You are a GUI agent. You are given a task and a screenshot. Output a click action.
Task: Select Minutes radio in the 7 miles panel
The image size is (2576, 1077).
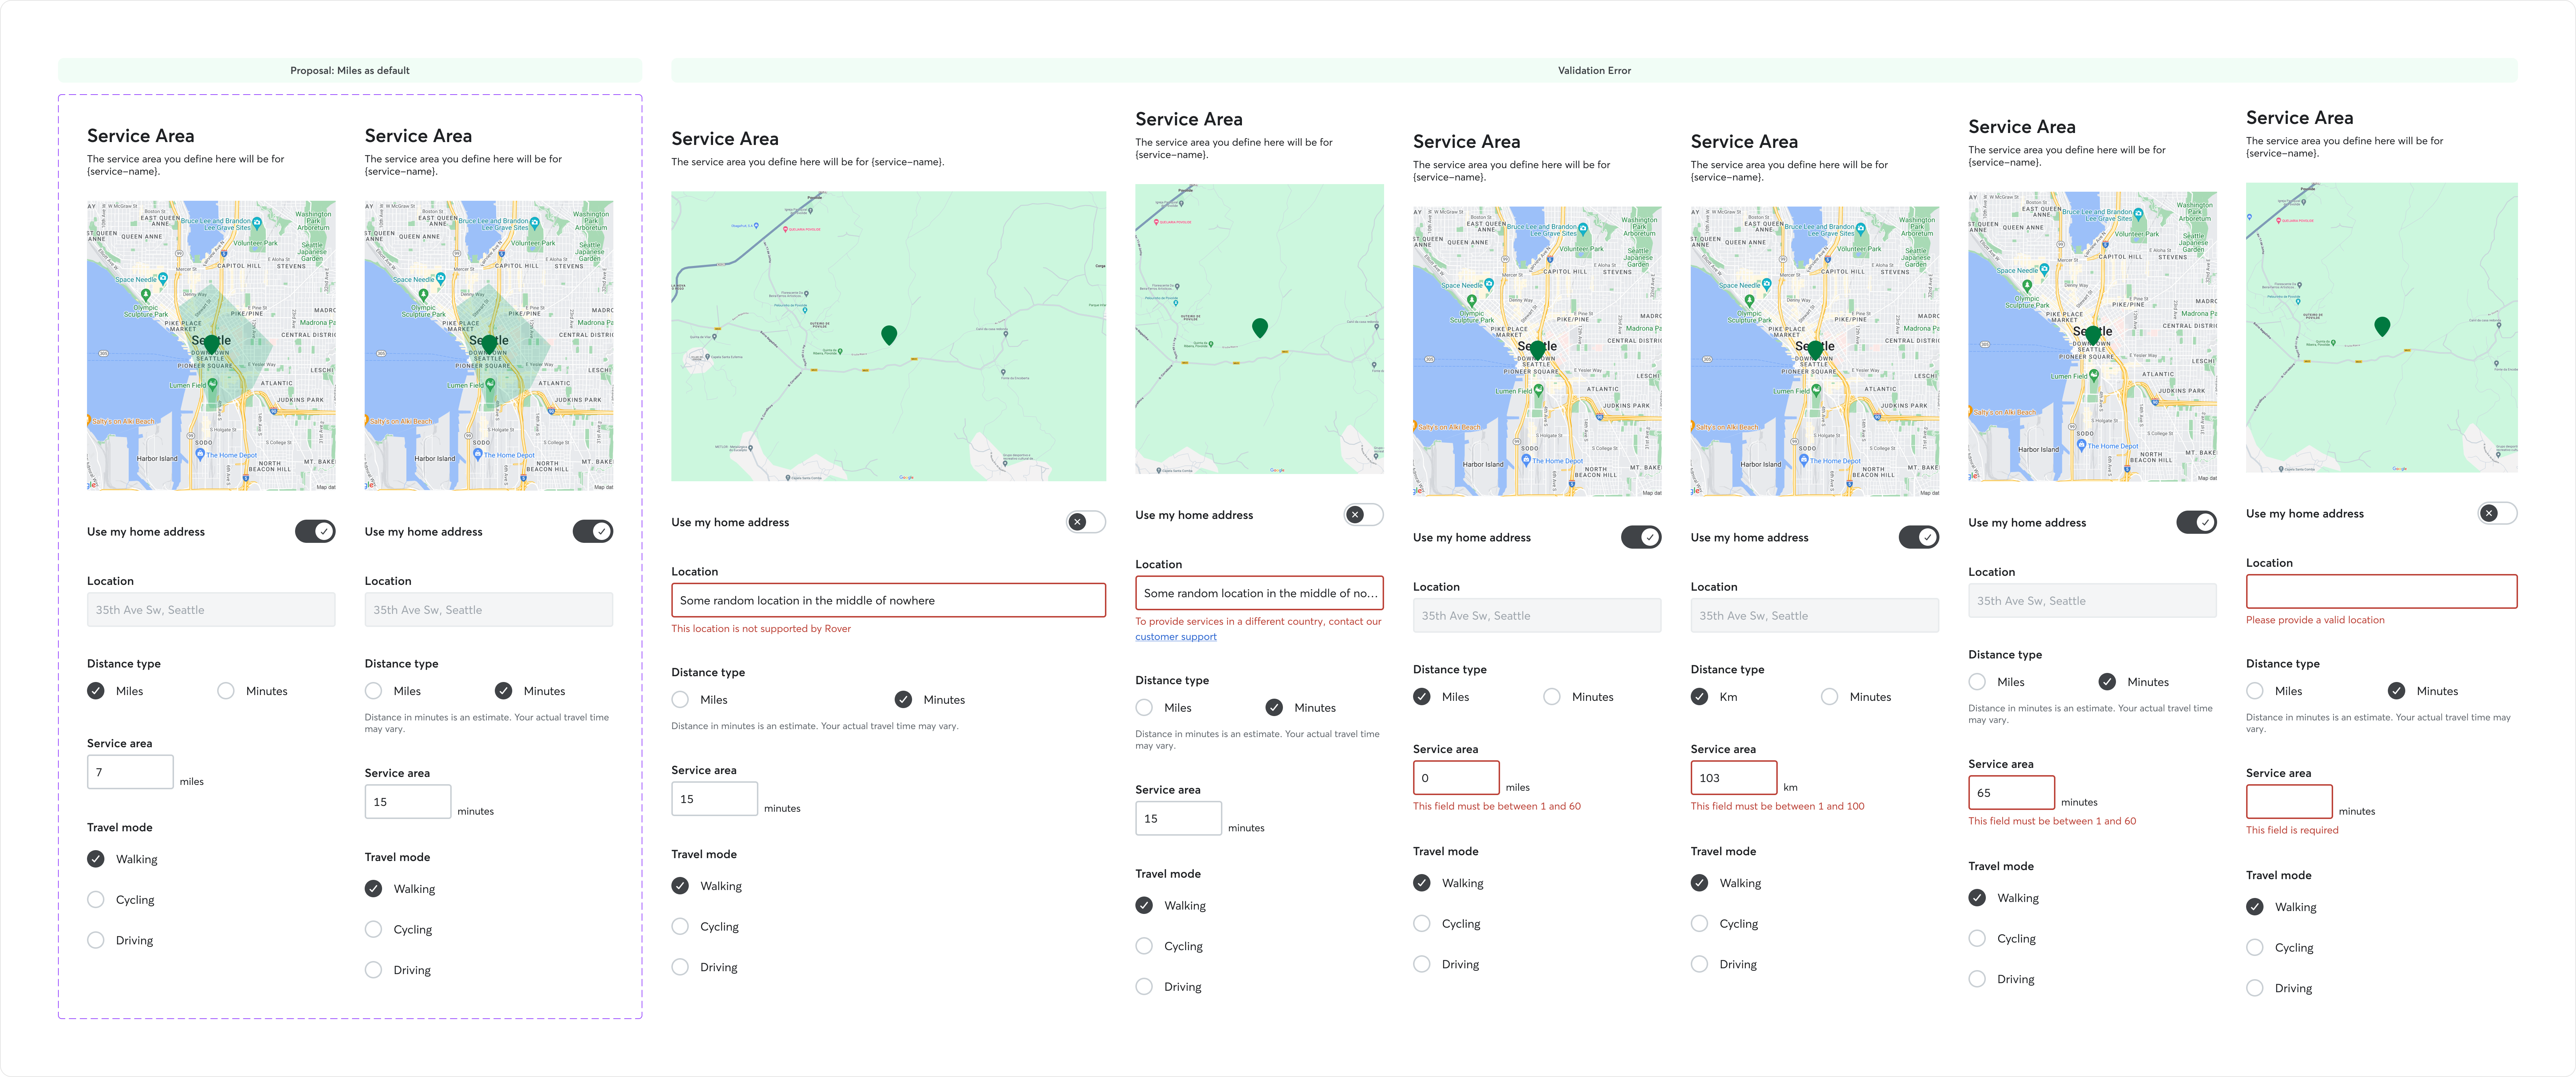pyautogui.click(x=226, y=691)
